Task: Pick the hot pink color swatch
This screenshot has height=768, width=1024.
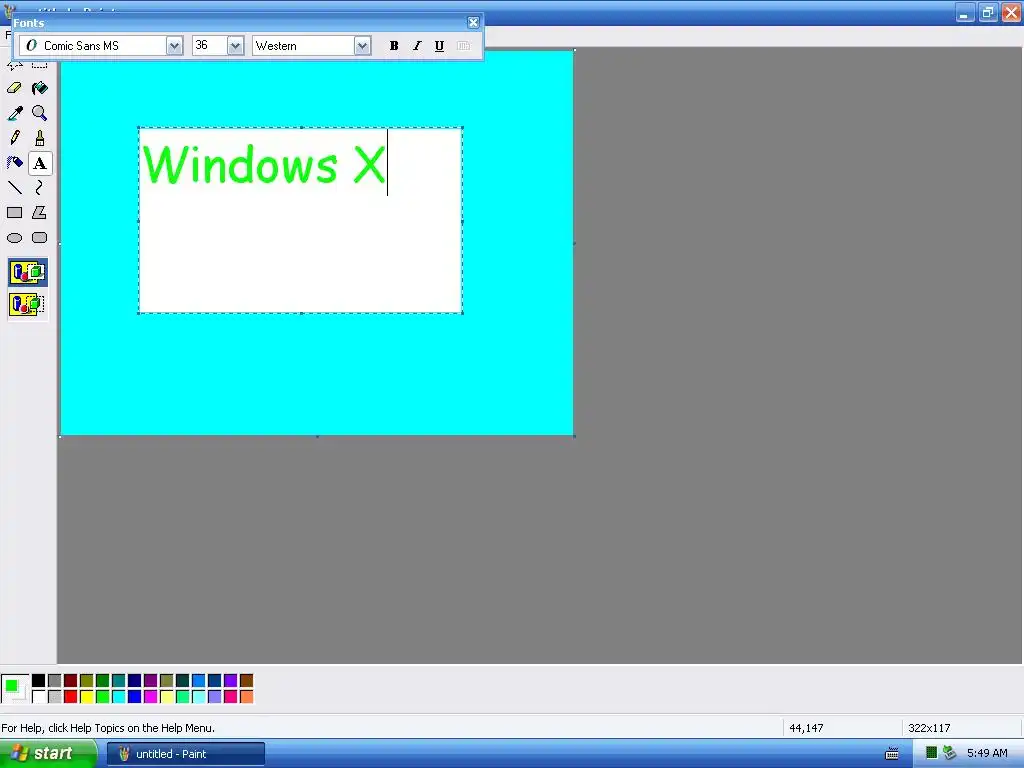Action: coord(231,697)
